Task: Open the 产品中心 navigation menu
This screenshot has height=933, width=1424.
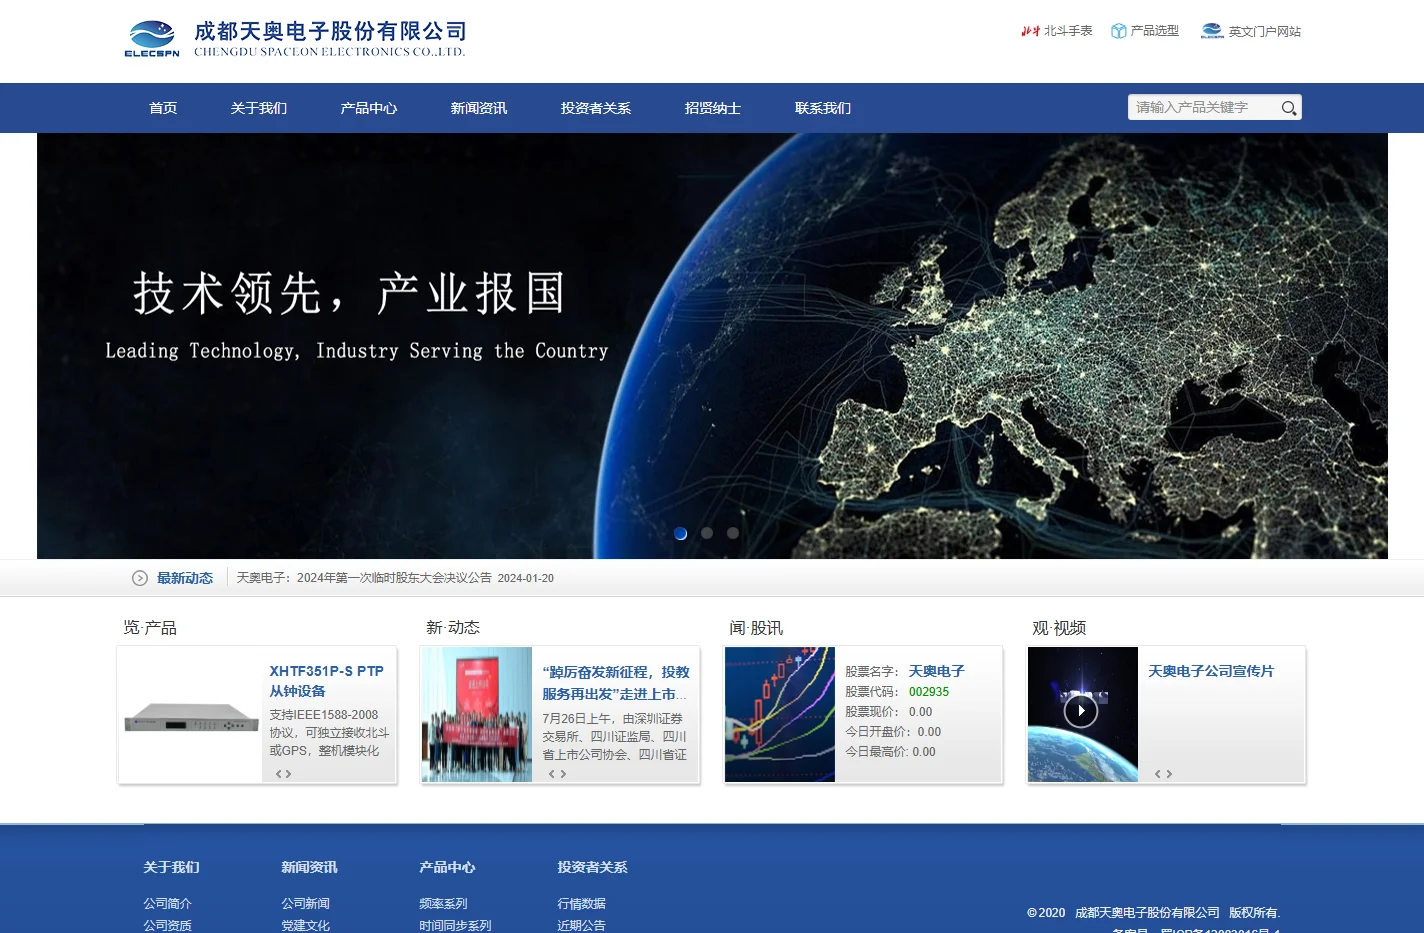Action: [369, 108]
